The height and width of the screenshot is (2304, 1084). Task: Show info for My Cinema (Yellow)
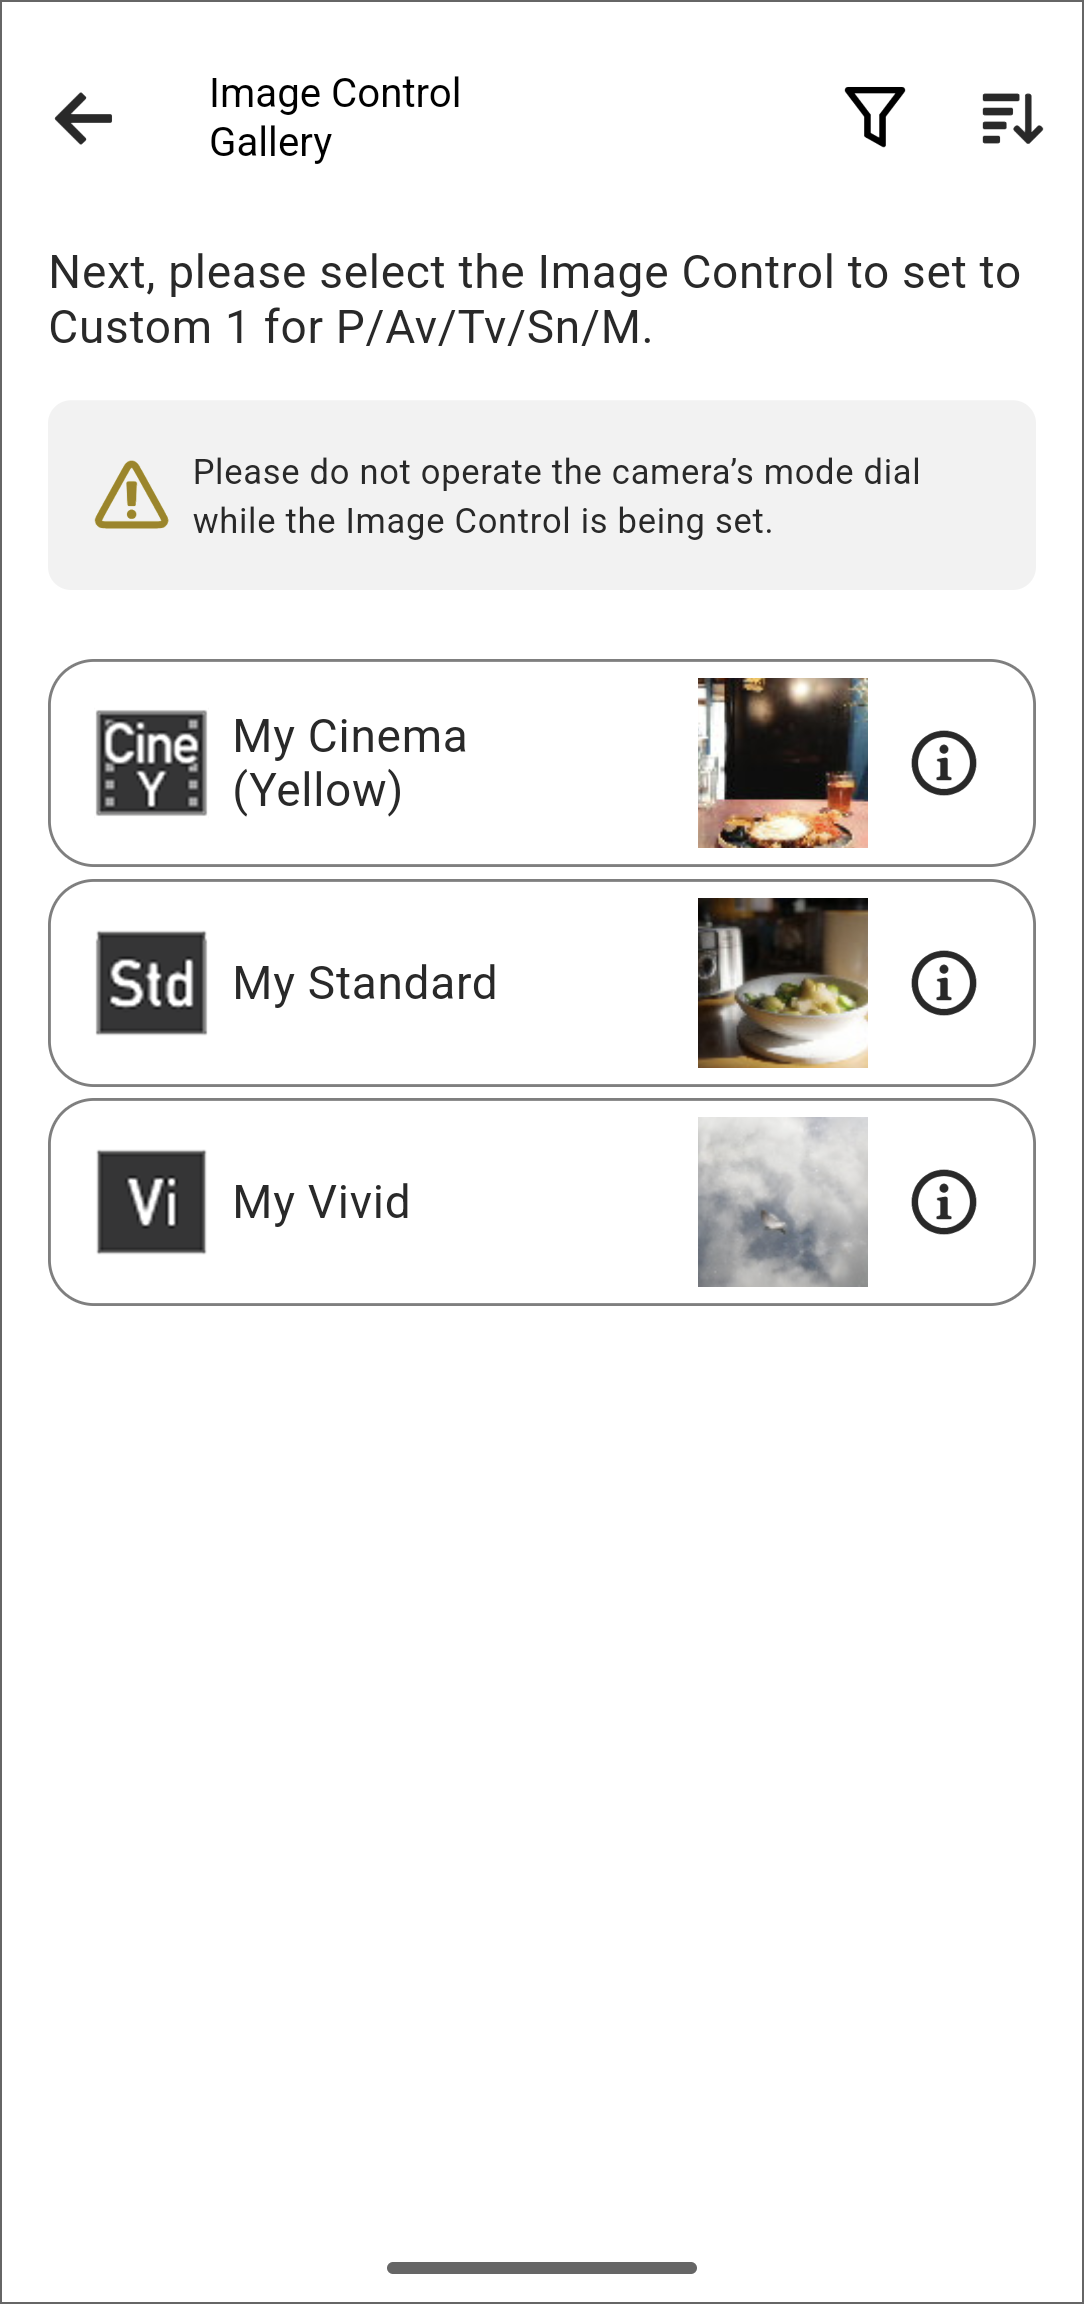943,763
